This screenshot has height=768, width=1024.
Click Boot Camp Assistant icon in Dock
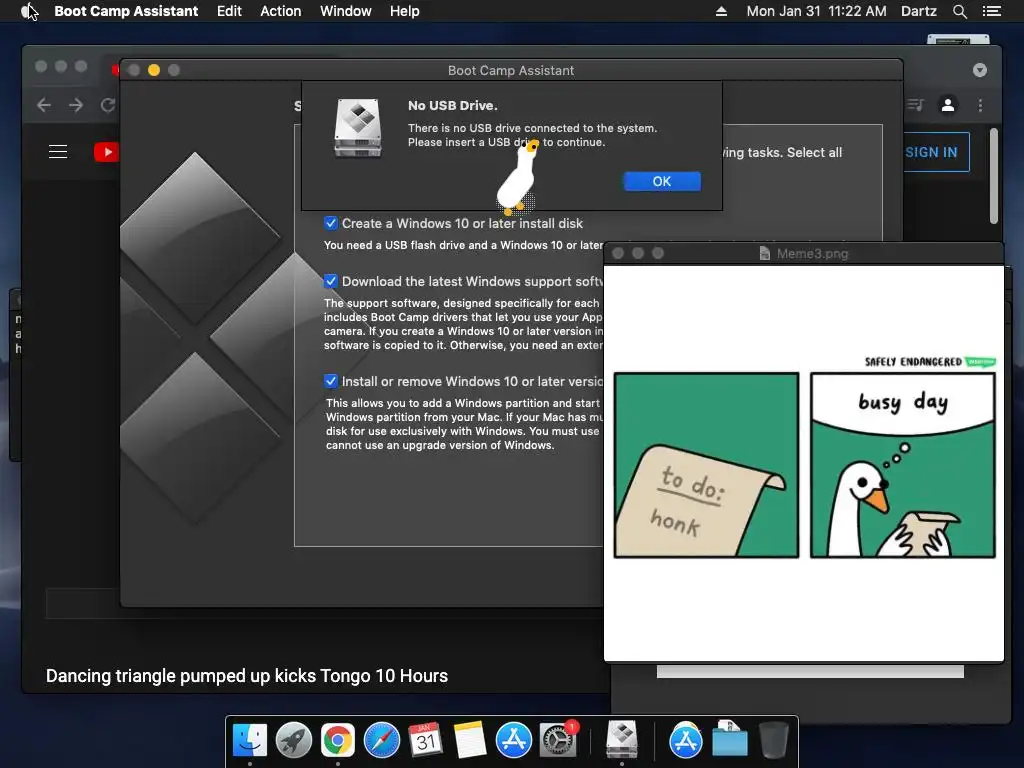tap(622, 740)
